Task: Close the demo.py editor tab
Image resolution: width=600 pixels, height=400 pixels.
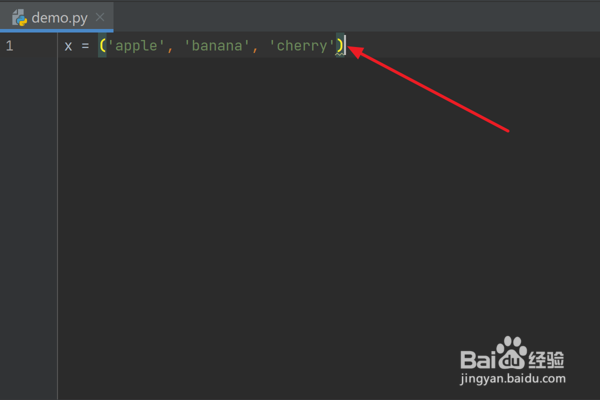Action: point(100,17)
